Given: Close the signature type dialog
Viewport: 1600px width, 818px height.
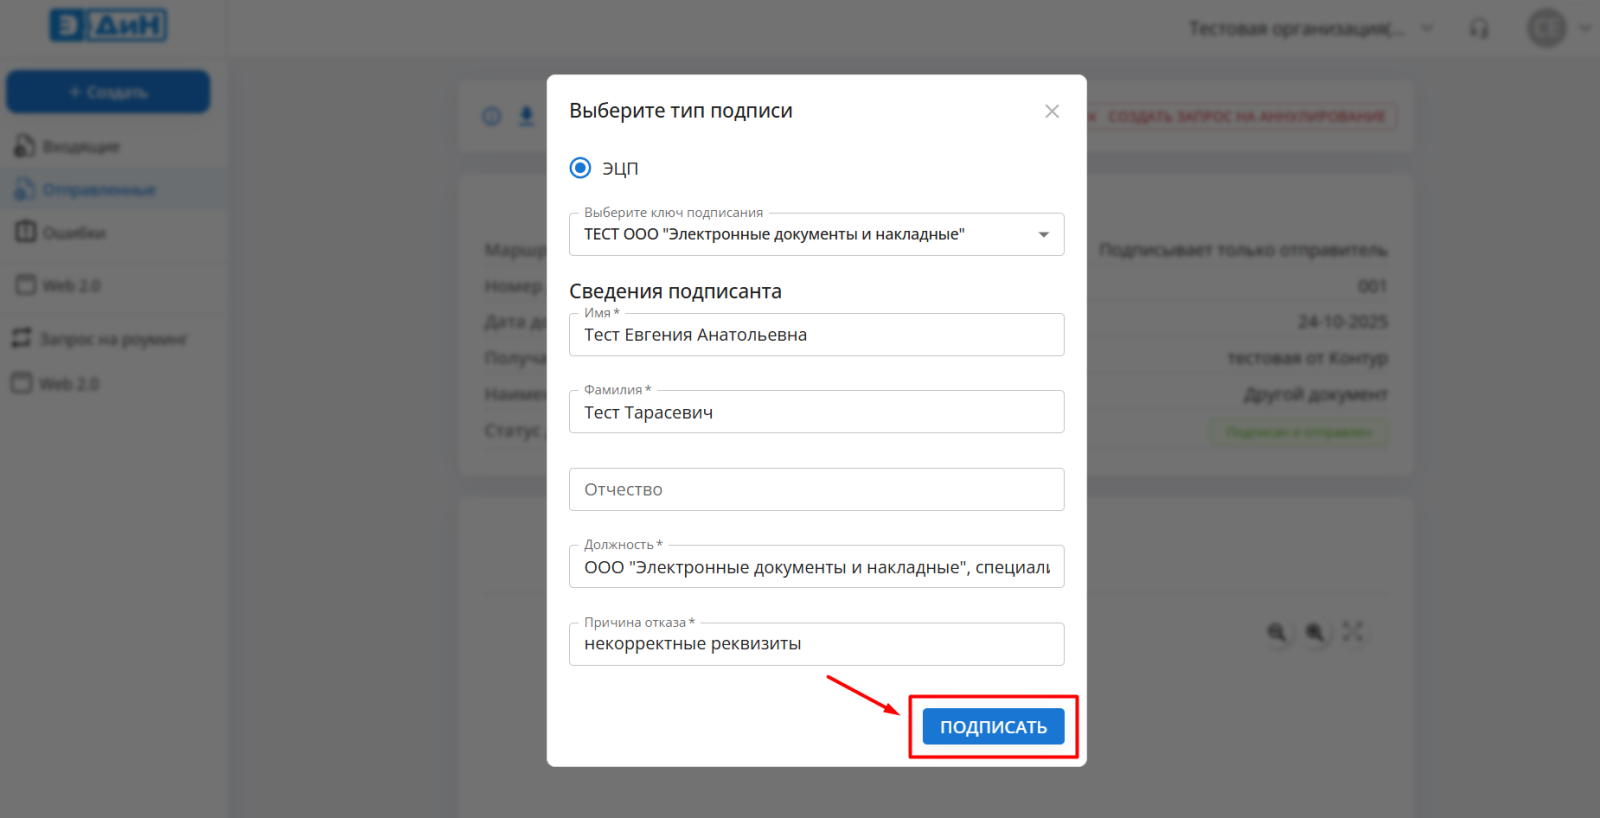Looking at the screenshot, I should tap(1051, 111).
